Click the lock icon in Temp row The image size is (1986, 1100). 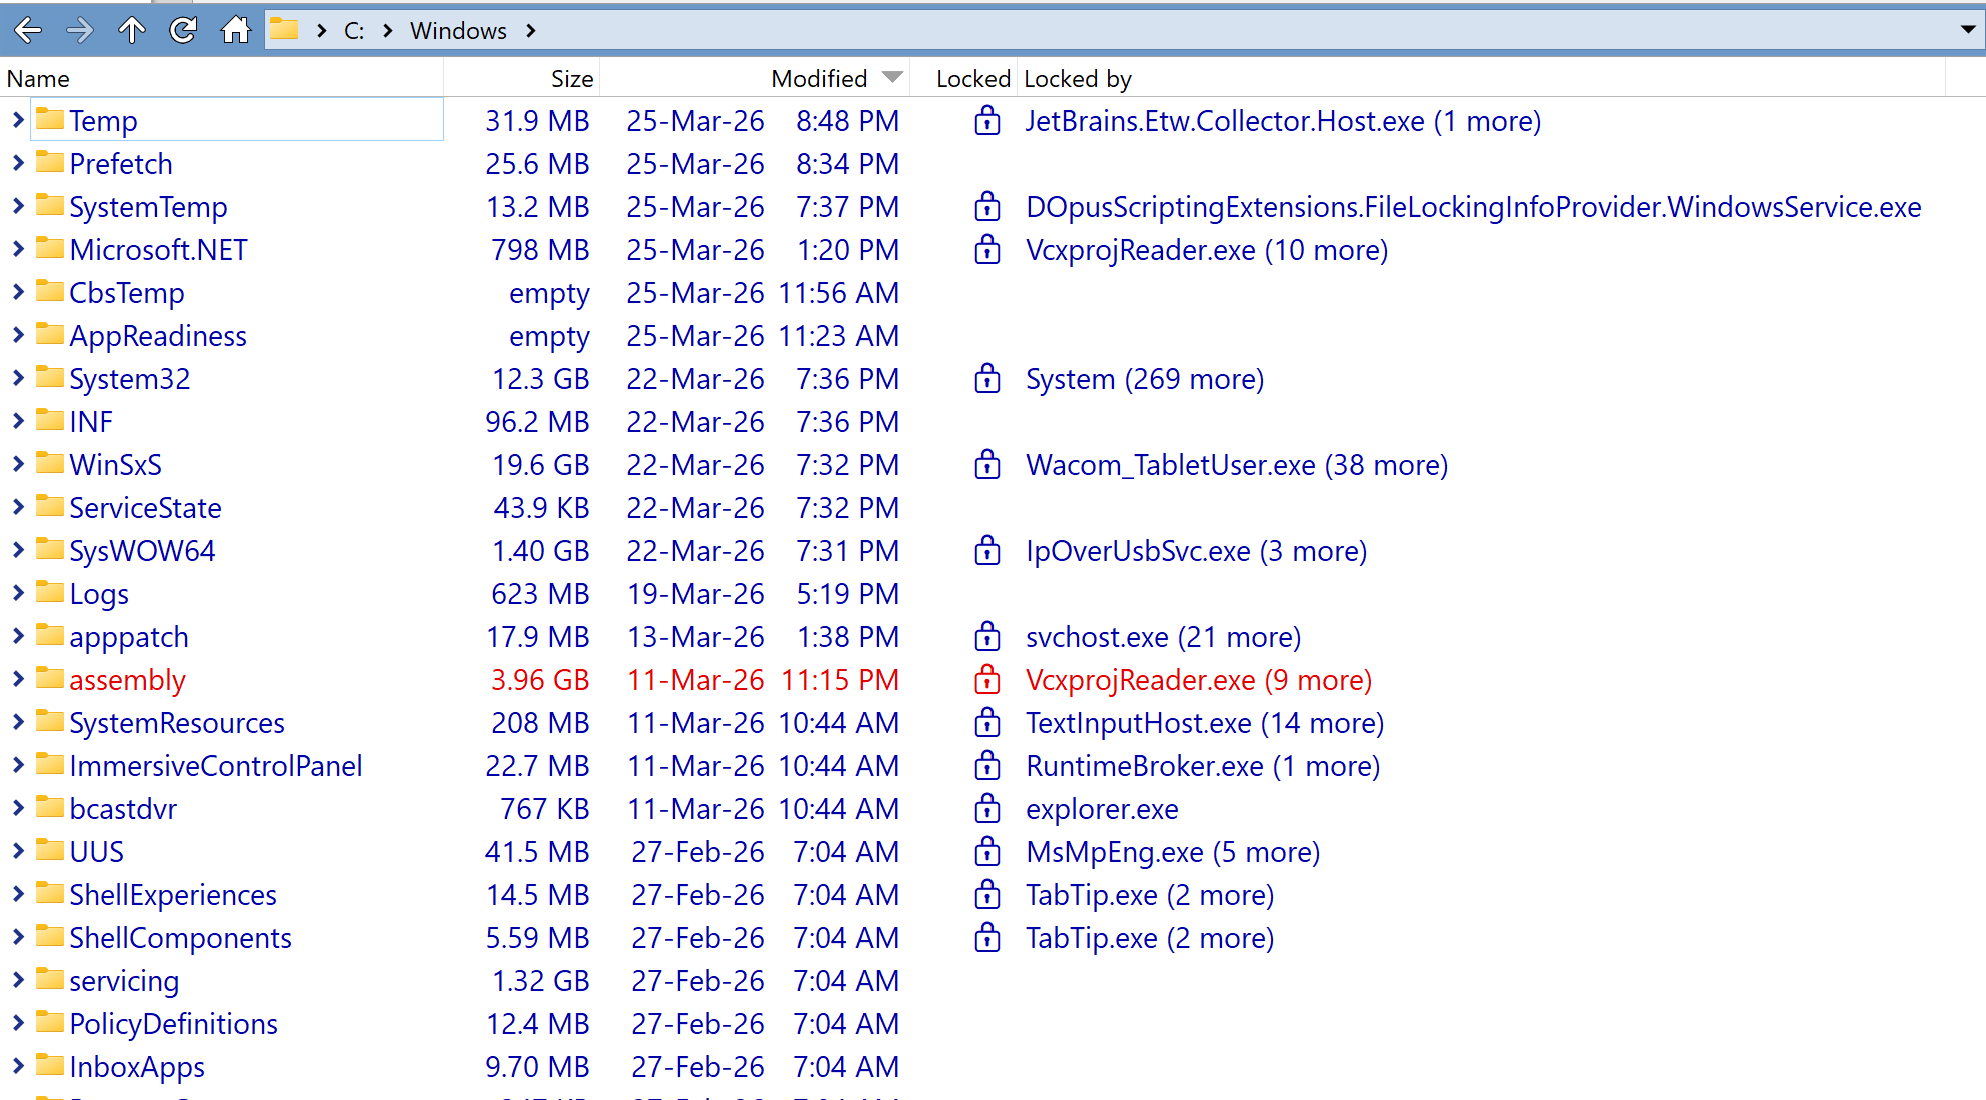tap(987, 121)
